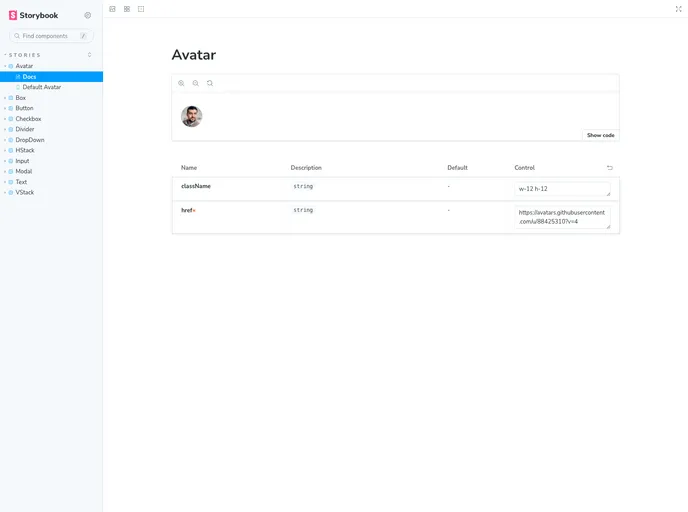Expand all stories using sidebar arrows icon
Image resolution: width=688 pixels, height=512 pixels.
[89, 55]
